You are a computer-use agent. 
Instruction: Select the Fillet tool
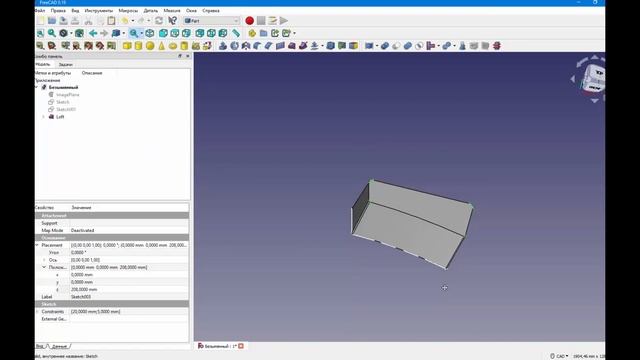click(x=257, y=46)
